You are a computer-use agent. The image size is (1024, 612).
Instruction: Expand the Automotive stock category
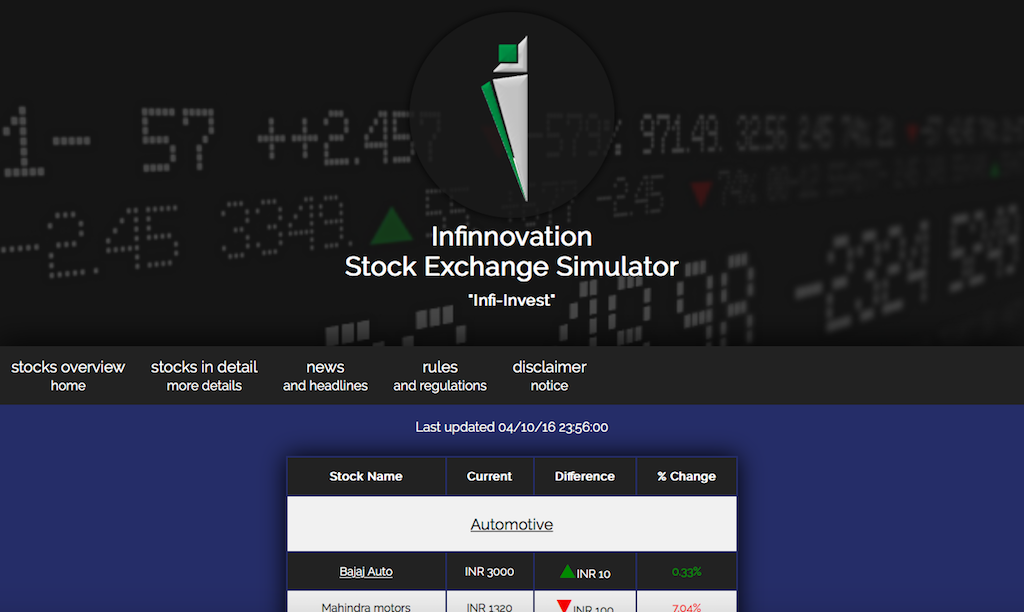511,524
